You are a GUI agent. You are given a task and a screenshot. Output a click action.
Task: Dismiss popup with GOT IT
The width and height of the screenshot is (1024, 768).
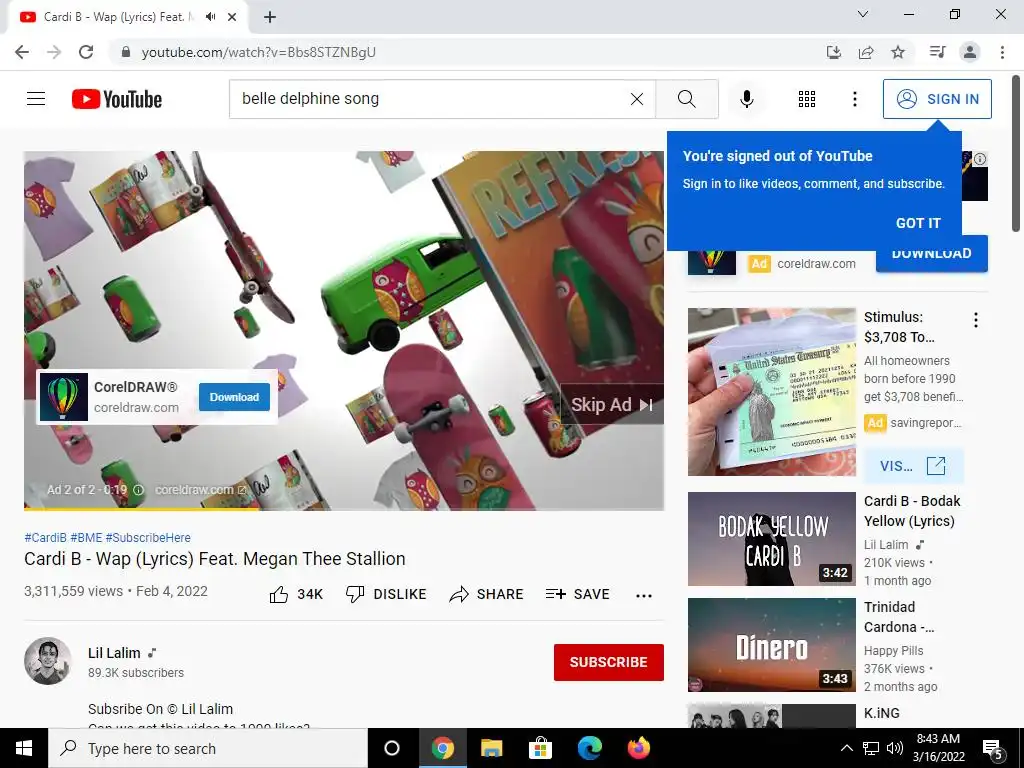pyautogui.click(x=918, y=223)
